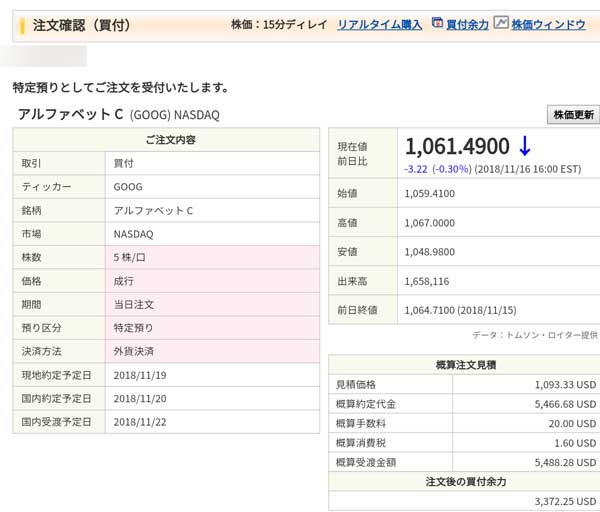
Task: Select the current price 1,061.4900 value
Action: [x=457, y=146]
